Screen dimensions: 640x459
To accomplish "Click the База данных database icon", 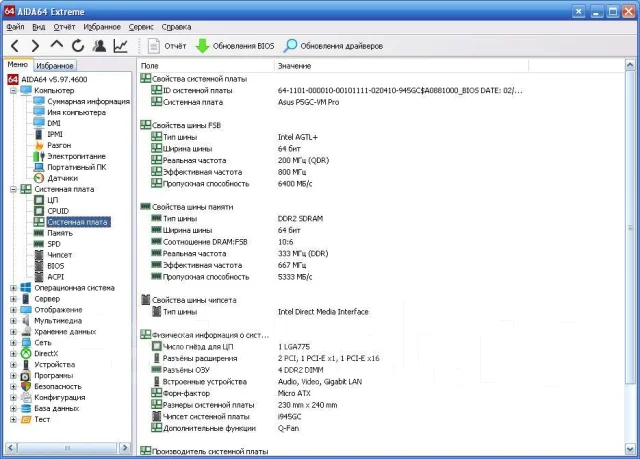I will [x=26, y=408].
